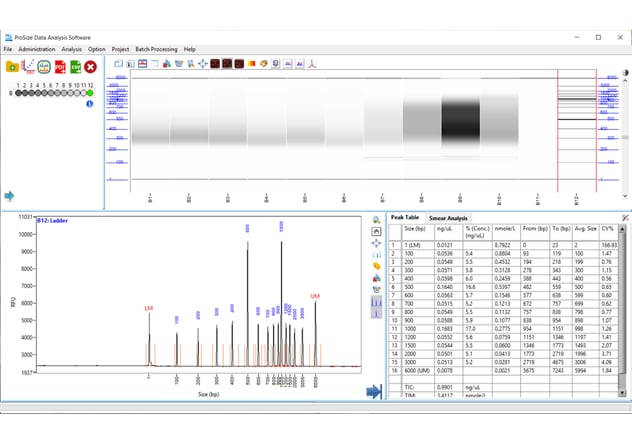Click the blue info icon below wells
Image resolution: width=632 pixels, height=442 pixels.
(x=89, y=104)
